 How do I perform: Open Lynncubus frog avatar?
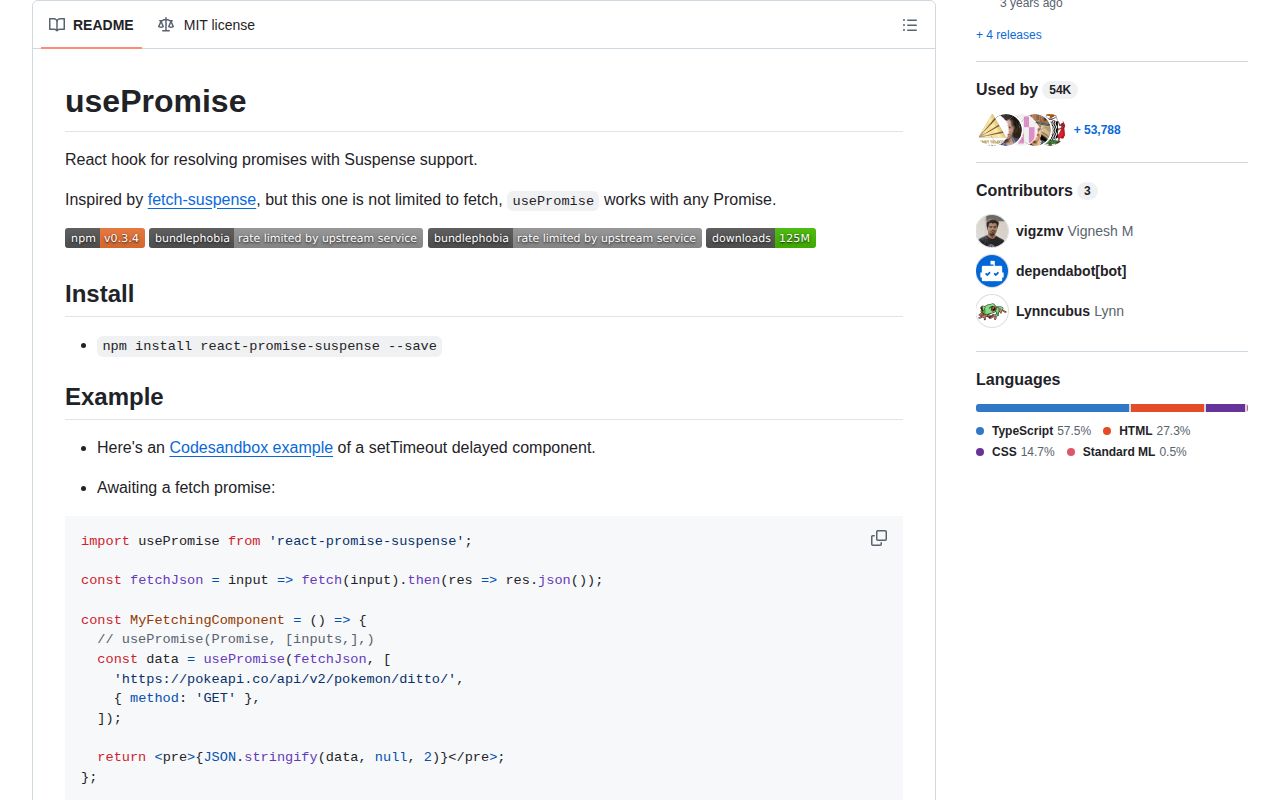click(992, 311)
